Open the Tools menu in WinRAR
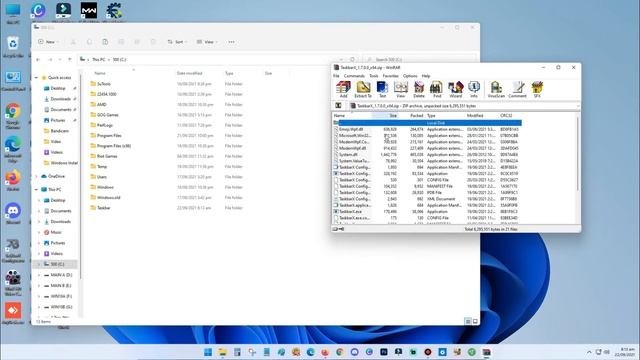The height and width of the screenshot is (360, 640). (374, 76)
